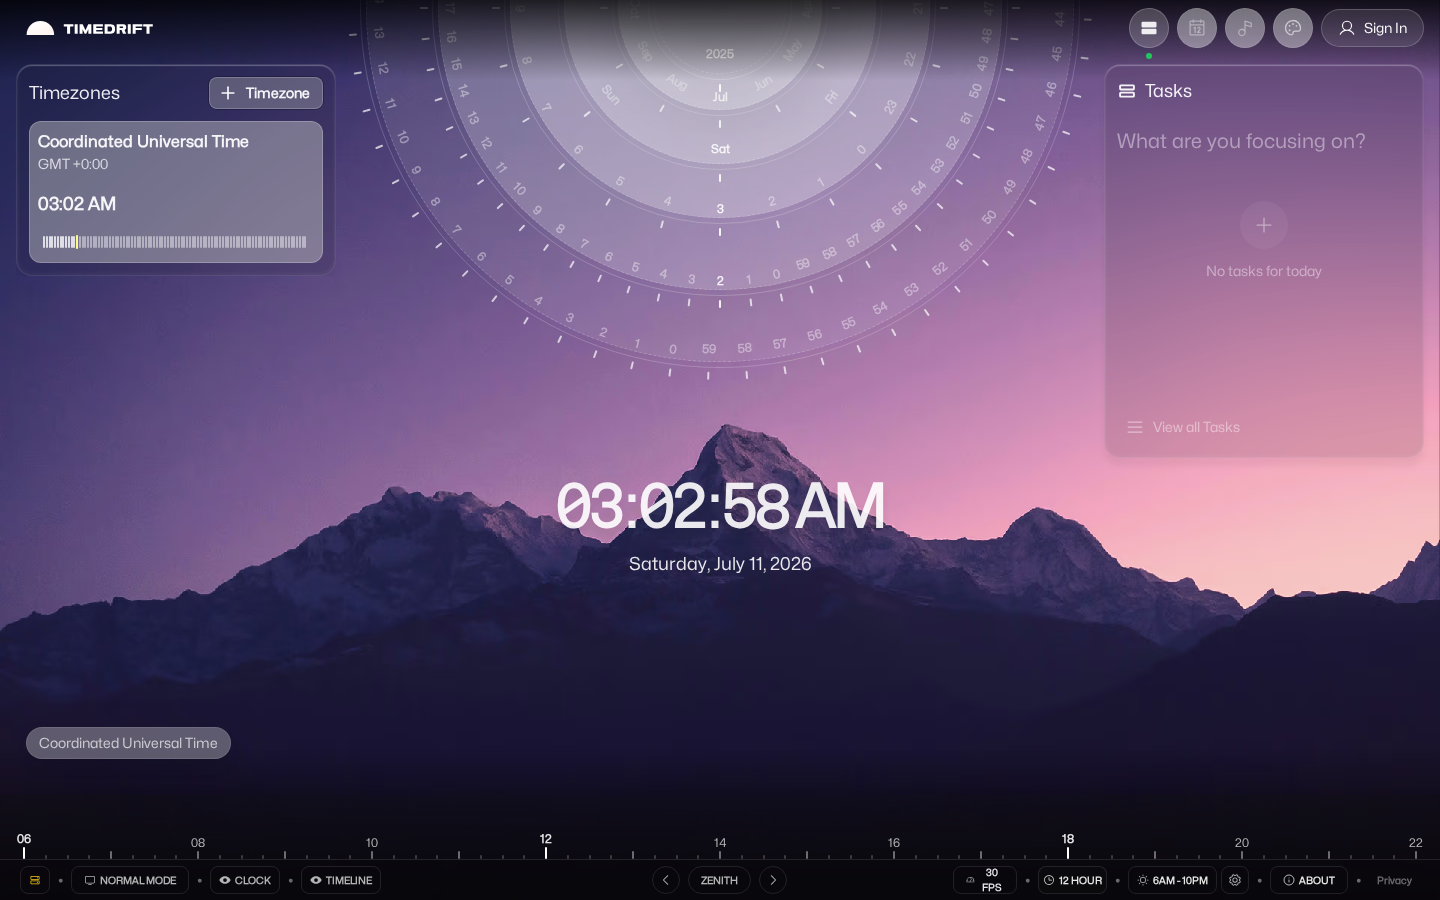Click 'Sat' on the circular dial
Screen dimensions: 1440x900
pyautogui.click(x=720, y=149)
